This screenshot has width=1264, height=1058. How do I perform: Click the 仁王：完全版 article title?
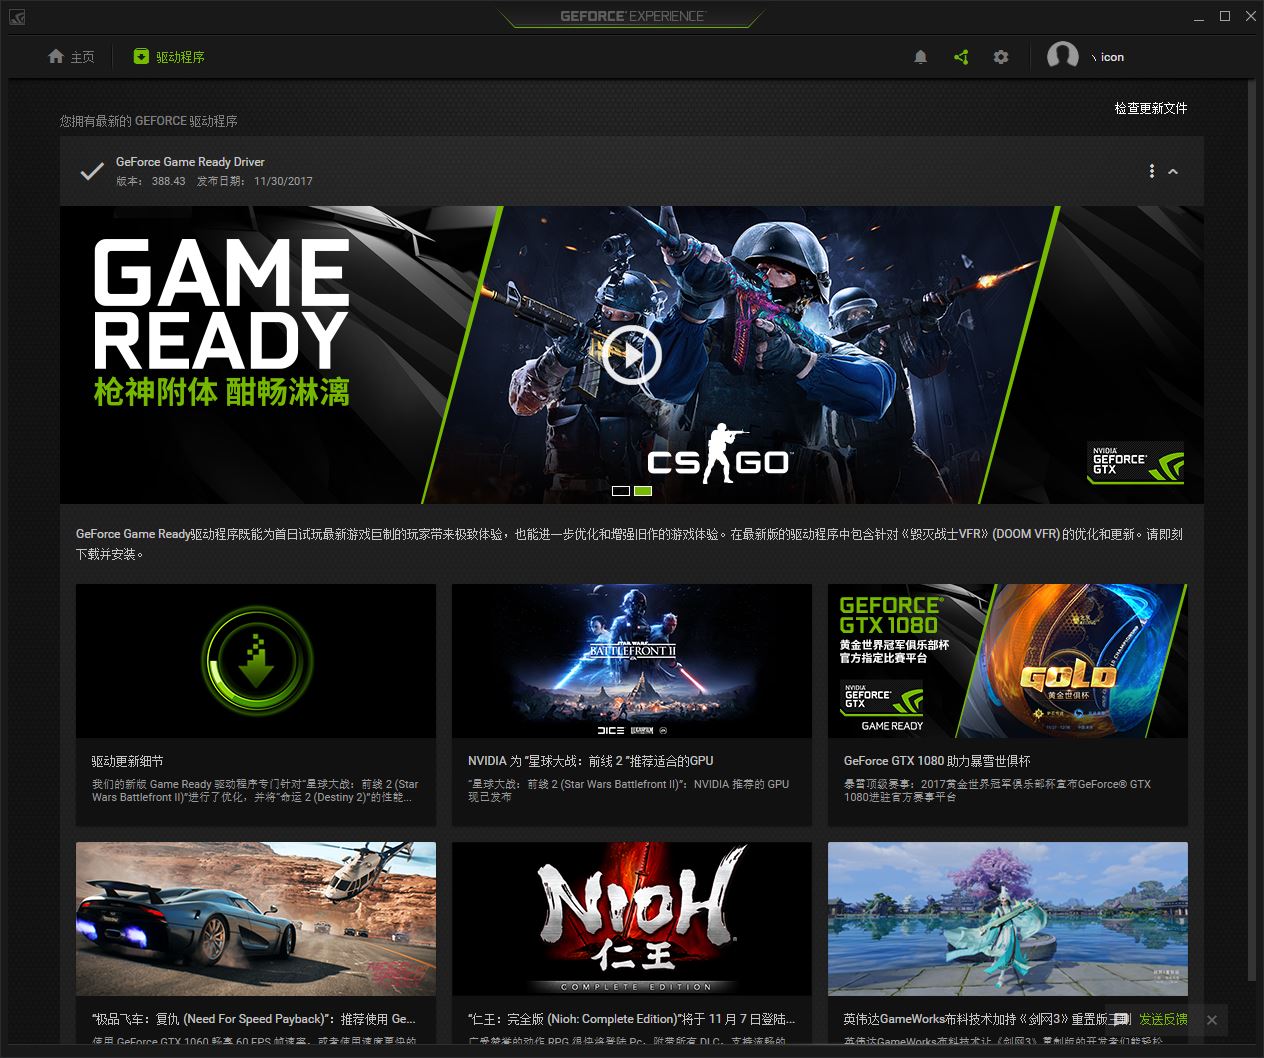(x=631, y=1019)
